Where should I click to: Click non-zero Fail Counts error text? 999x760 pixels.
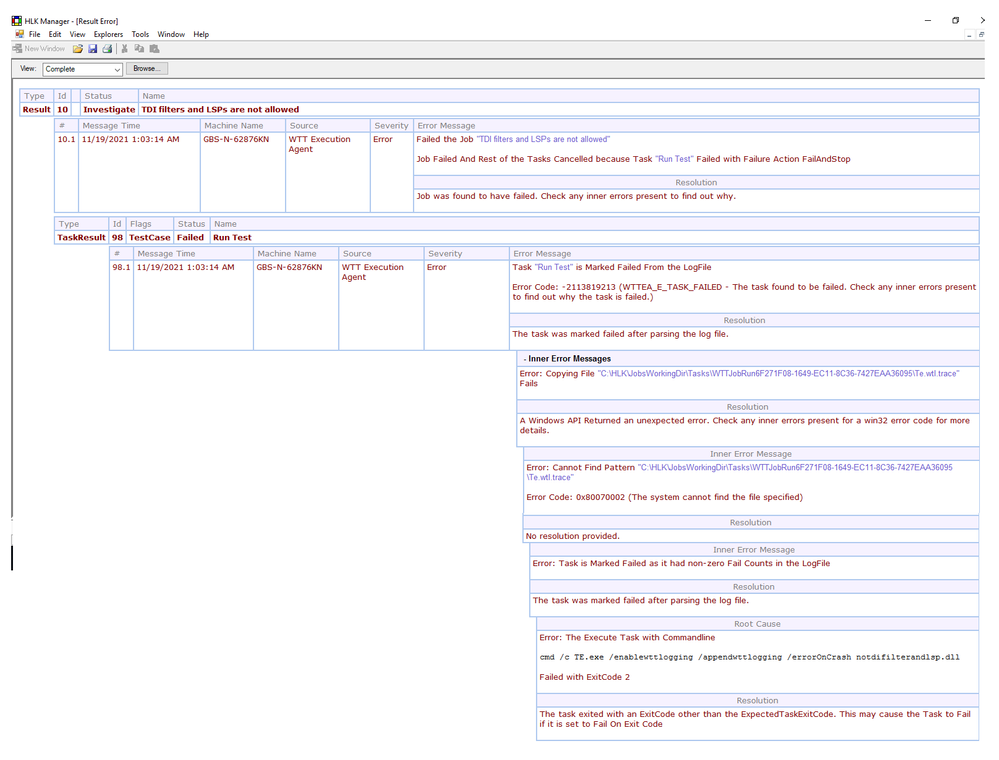tap(681, 563)
